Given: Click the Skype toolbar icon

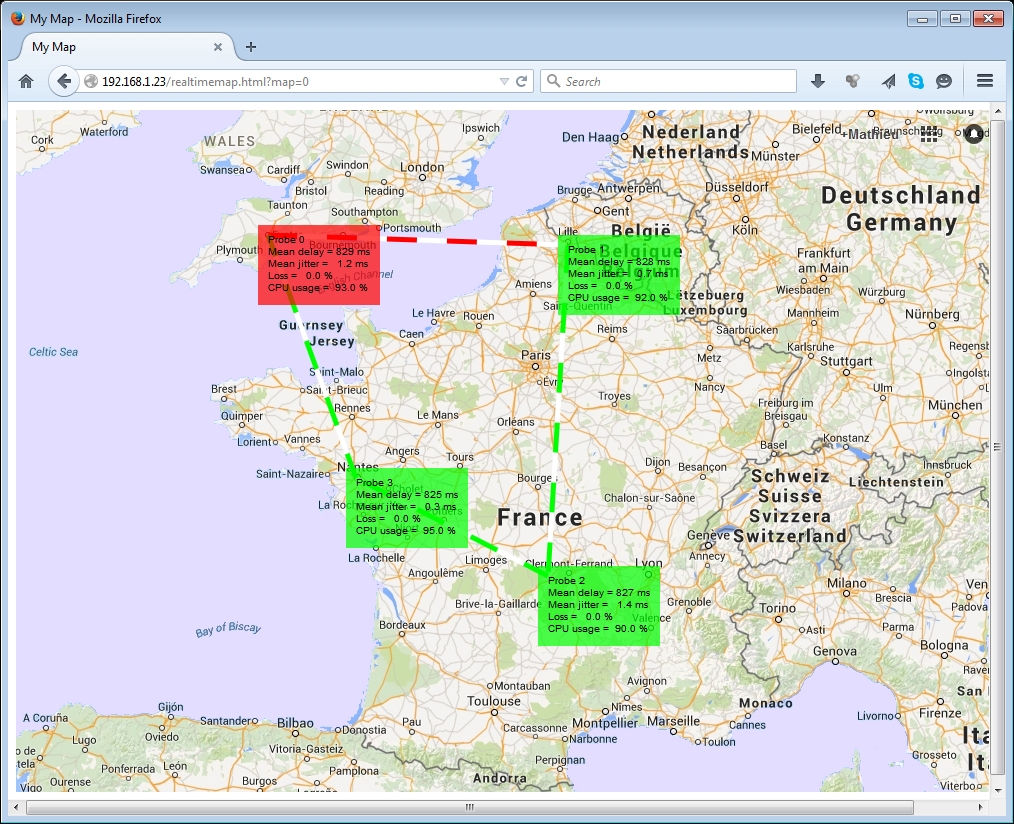Looking at the screenshot, I should click(915, 82).
